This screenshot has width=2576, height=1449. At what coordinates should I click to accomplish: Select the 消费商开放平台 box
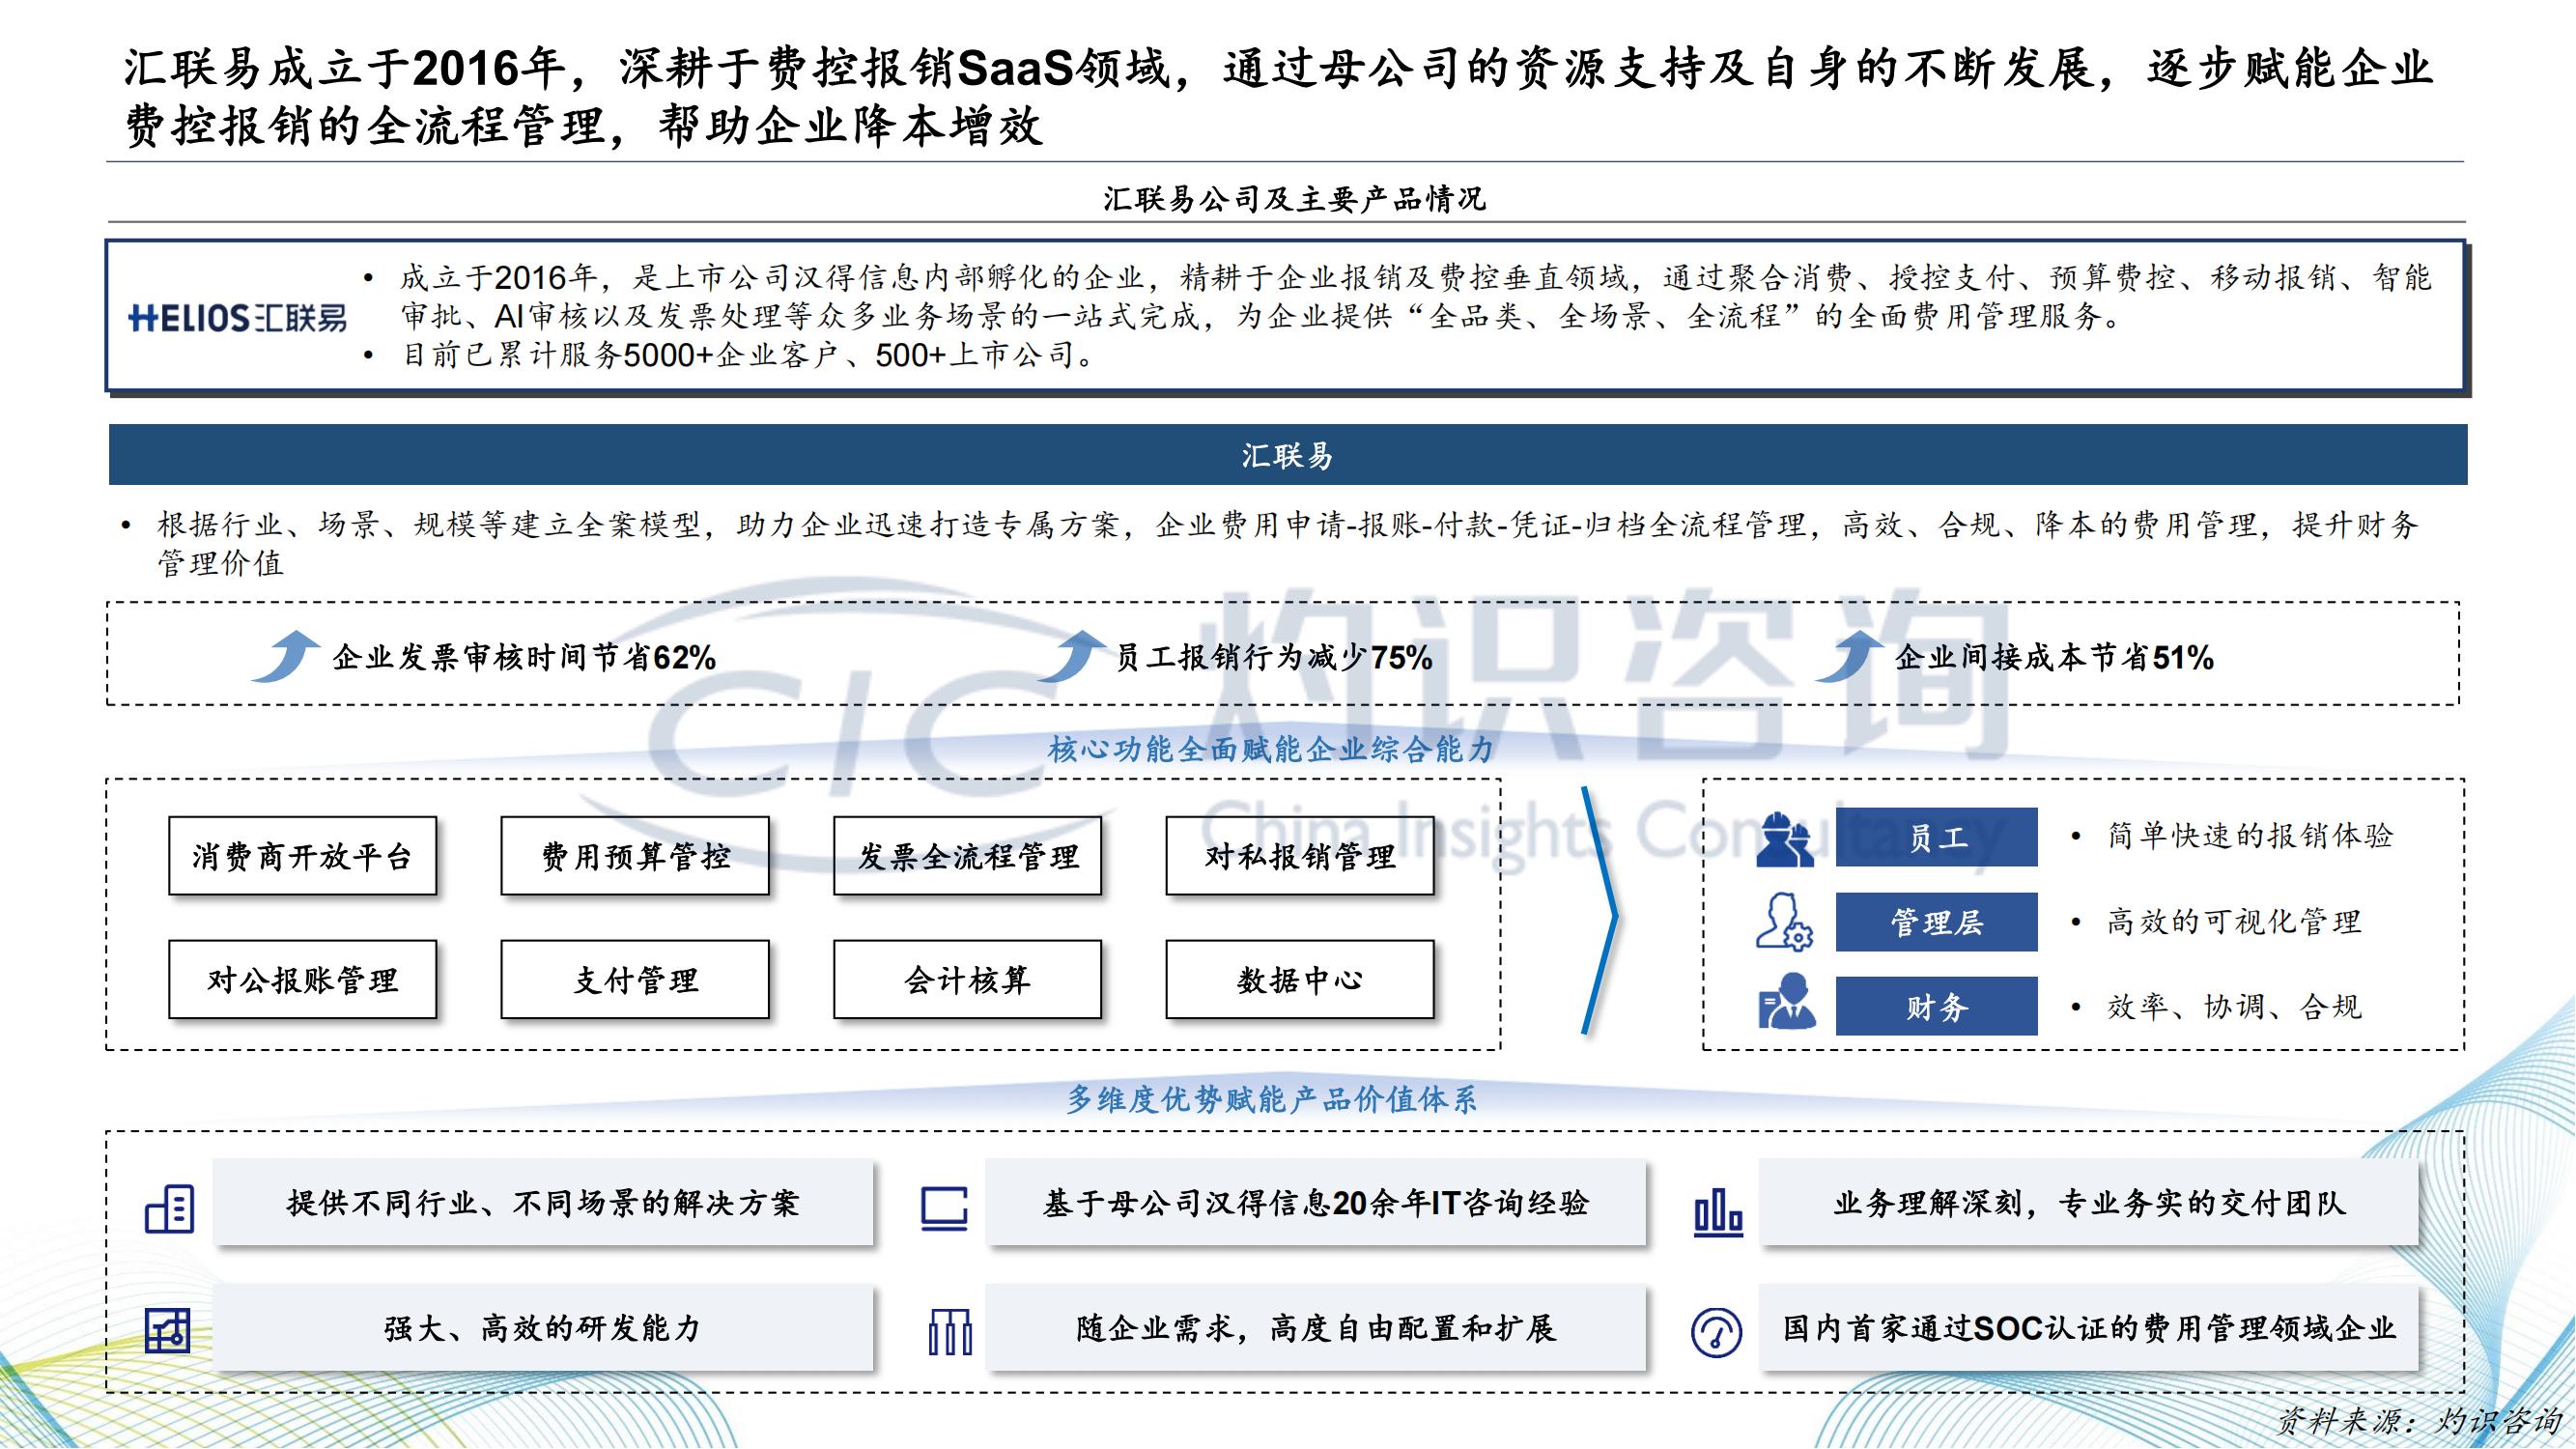click(x=303, y=856)
